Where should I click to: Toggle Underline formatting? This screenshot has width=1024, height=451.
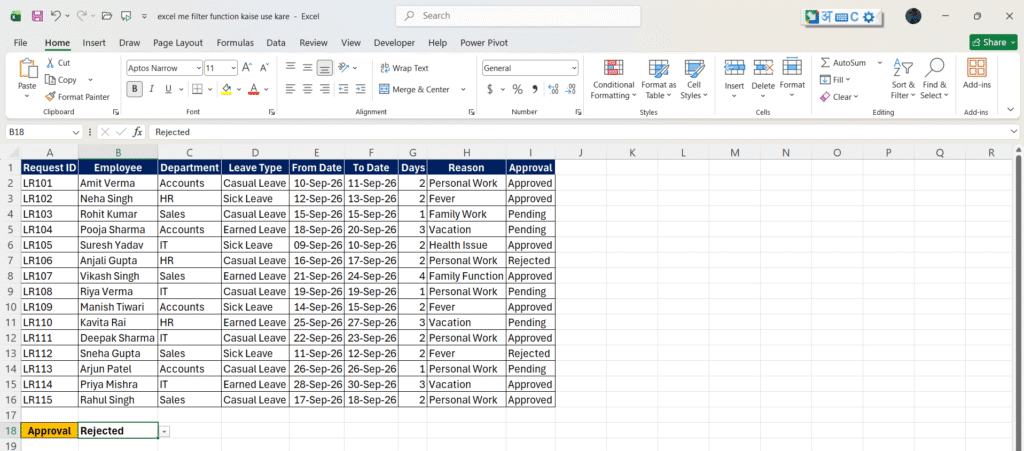click(x=168, y=89)
